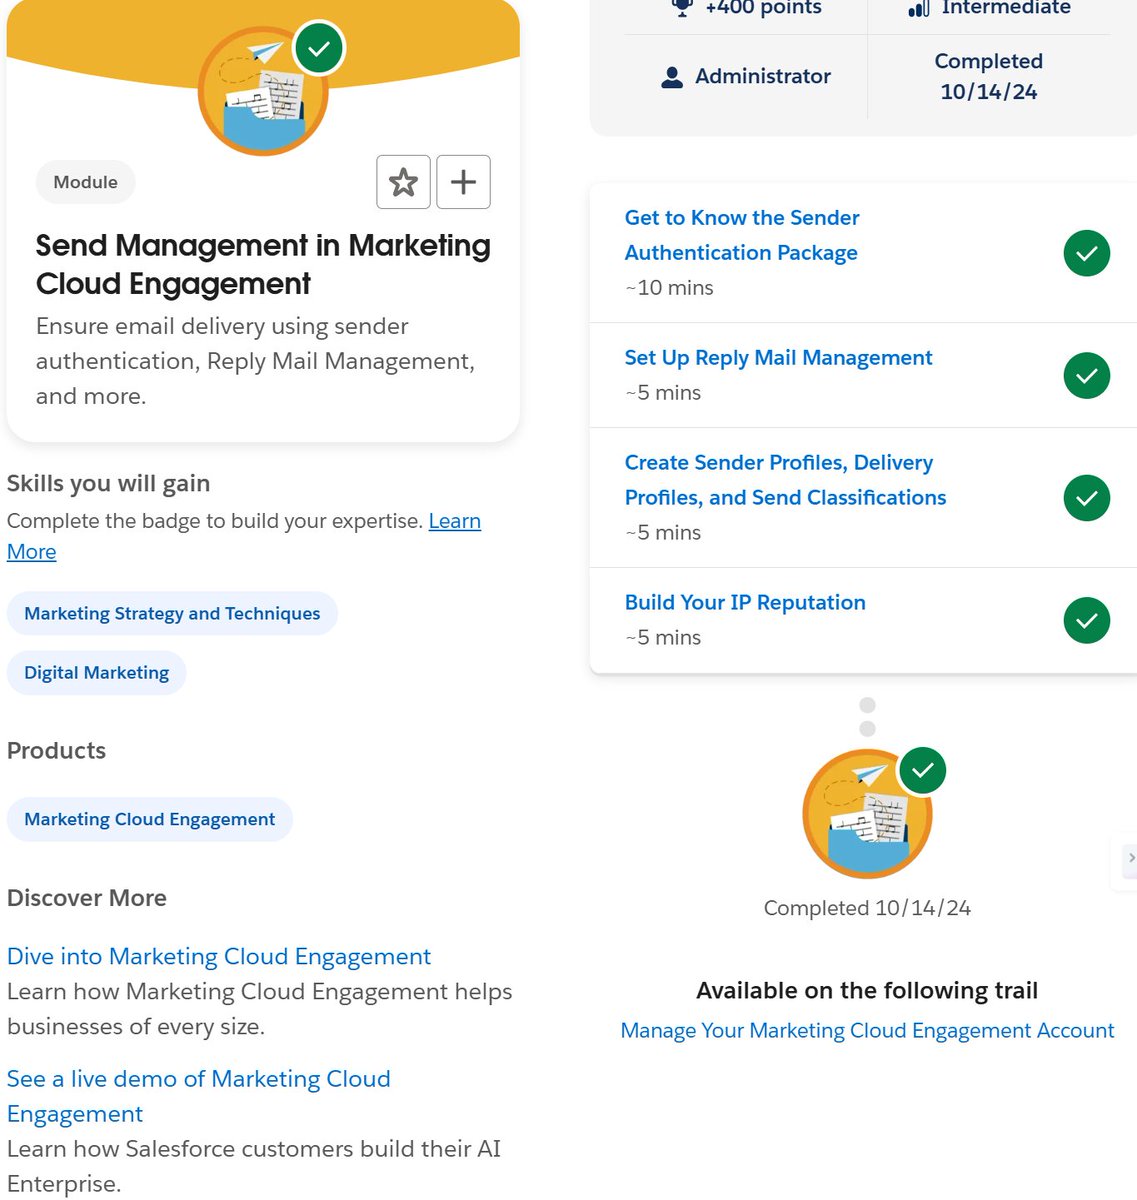The image size is (1137, 1200).
Task: Open Set Up Reply Mail Management unit
Action: click(778, 357)
